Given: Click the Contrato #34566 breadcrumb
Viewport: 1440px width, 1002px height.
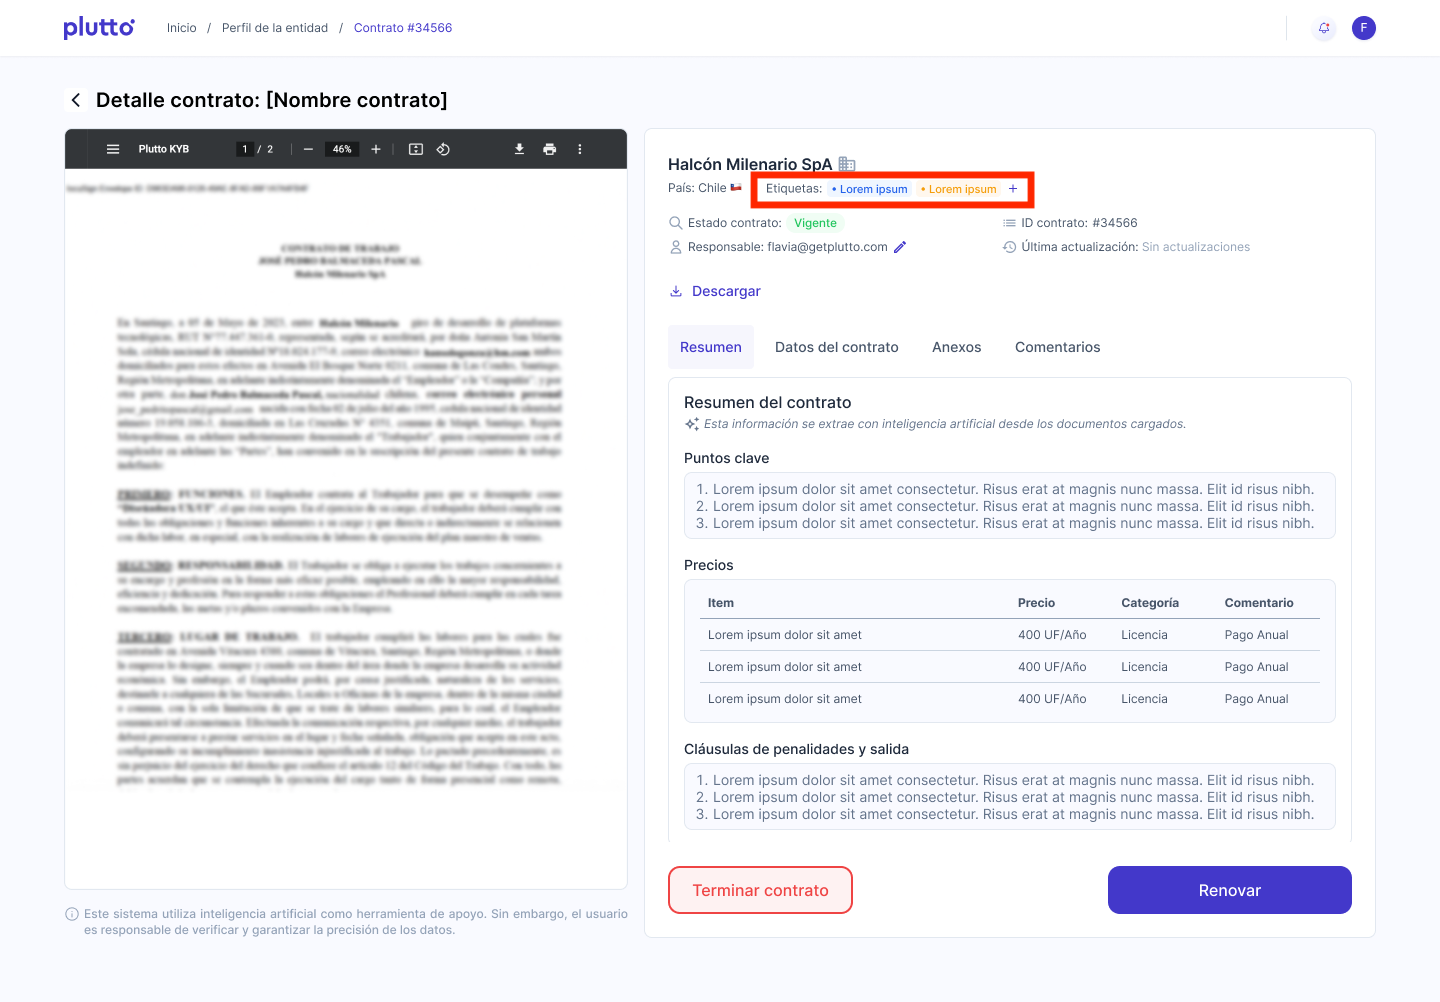Looking at the screenshot, I should [403, 28].
